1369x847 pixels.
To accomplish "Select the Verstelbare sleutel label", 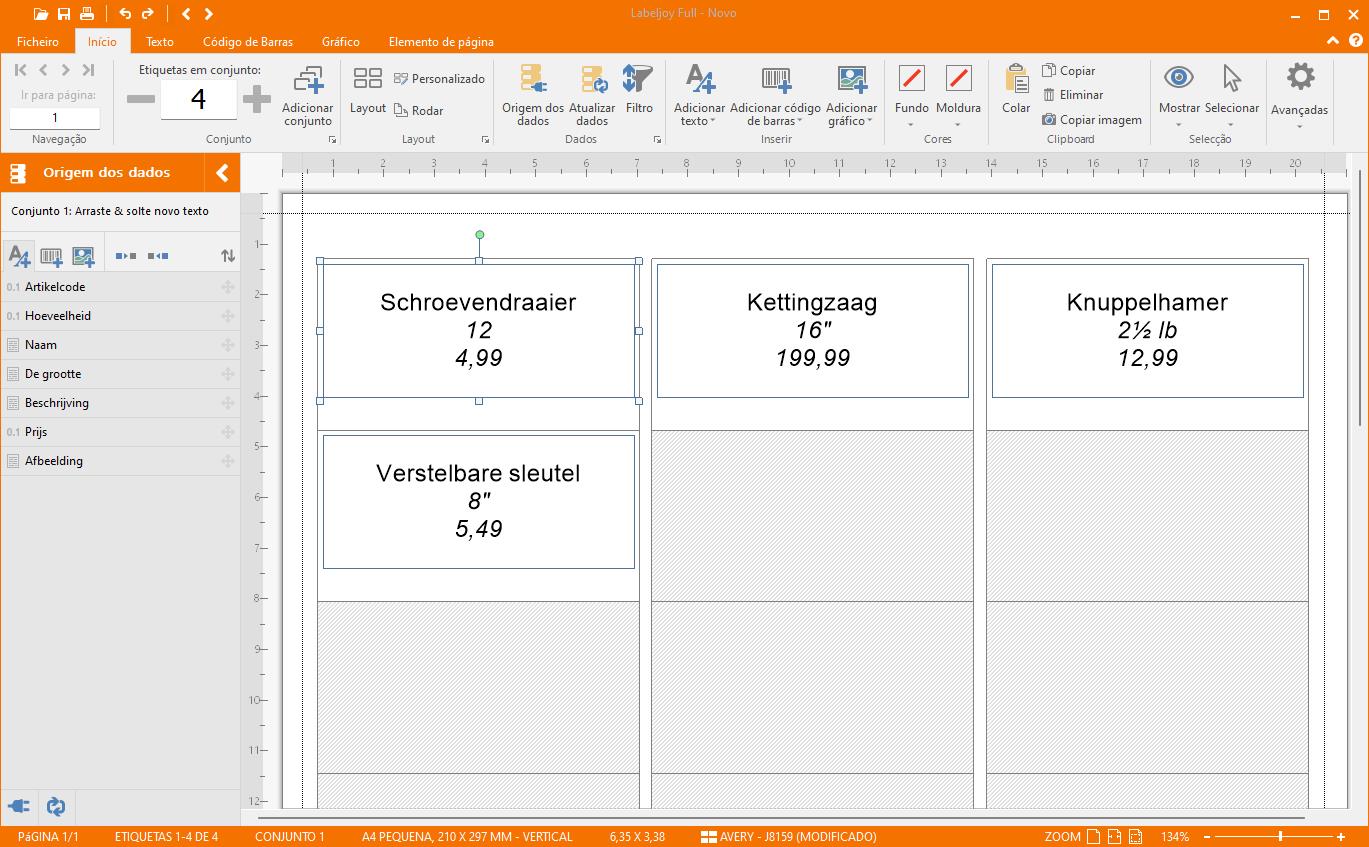I will pos(478,502).
